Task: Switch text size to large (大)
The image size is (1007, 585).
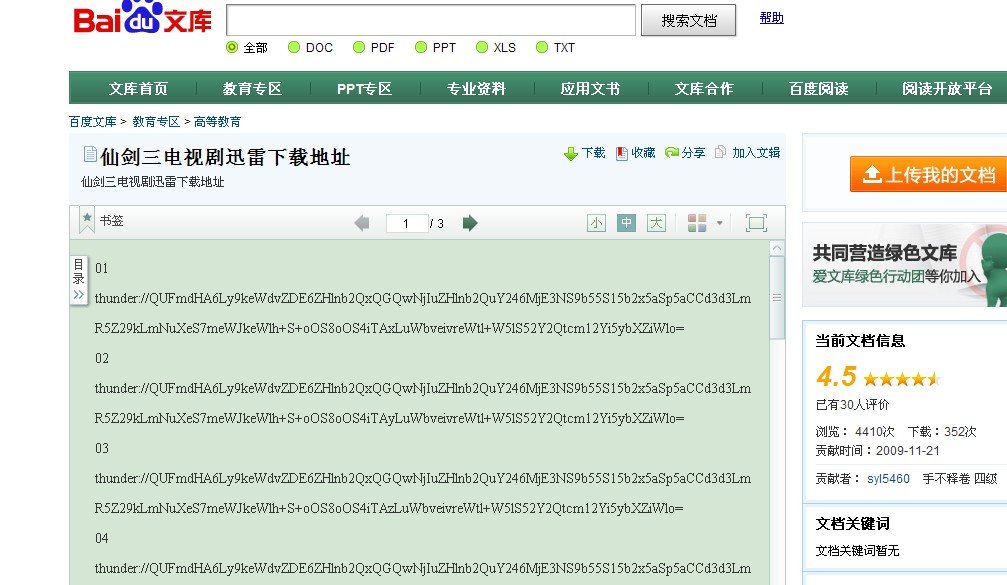Action: click(655, 223)
